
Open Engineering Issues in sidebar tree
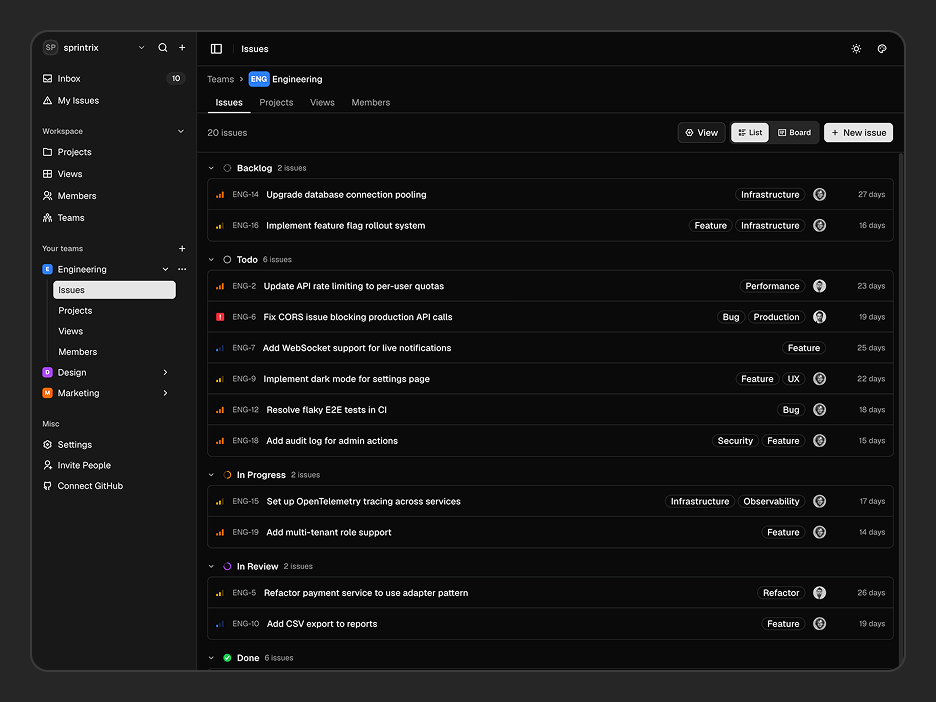pyautogui.click(x=115, y=290)
